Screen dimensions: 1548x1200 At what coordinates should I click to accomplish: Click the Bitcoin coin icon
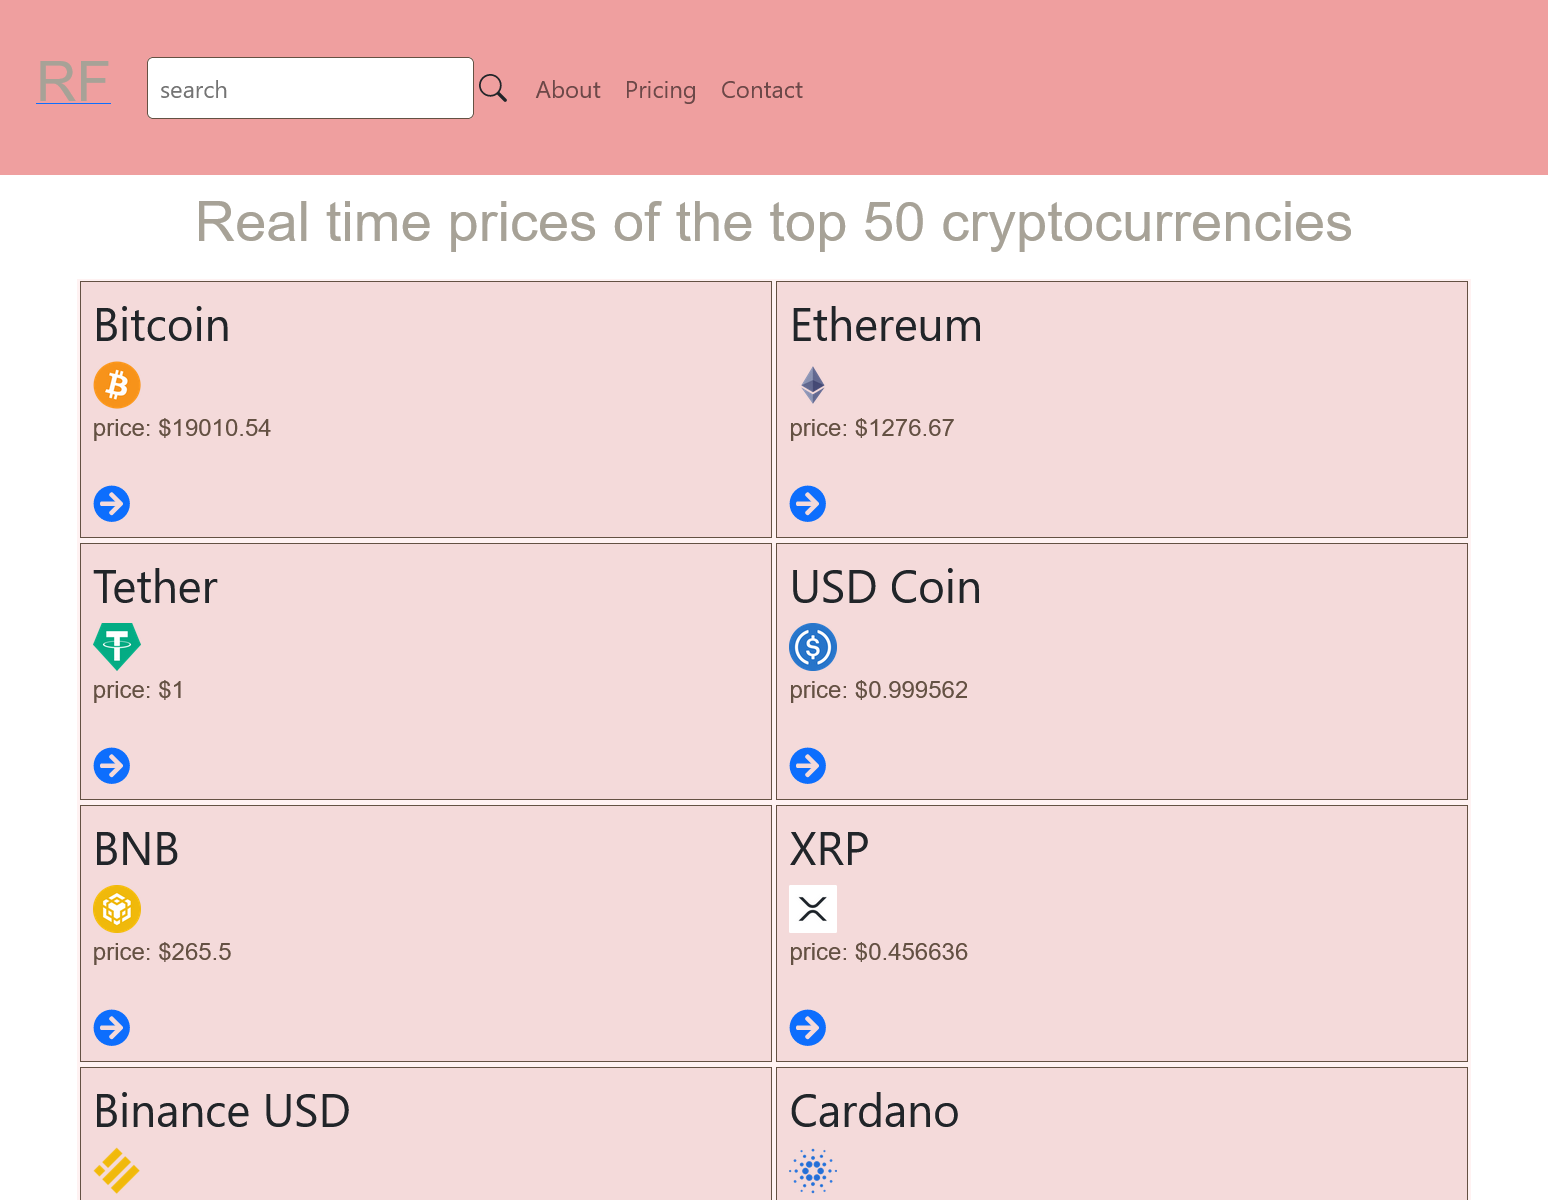[116, 384]
